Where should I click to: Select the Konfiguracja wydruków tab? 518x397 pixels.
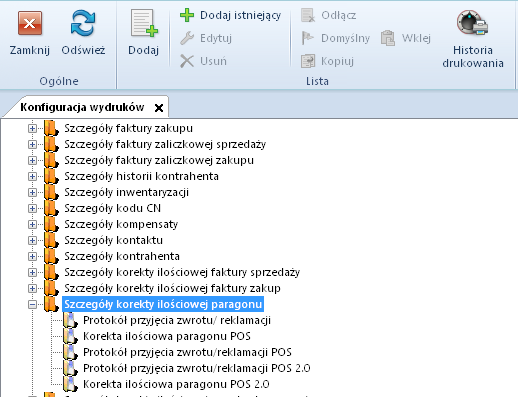pyautogui.click(x=82, y=107)
